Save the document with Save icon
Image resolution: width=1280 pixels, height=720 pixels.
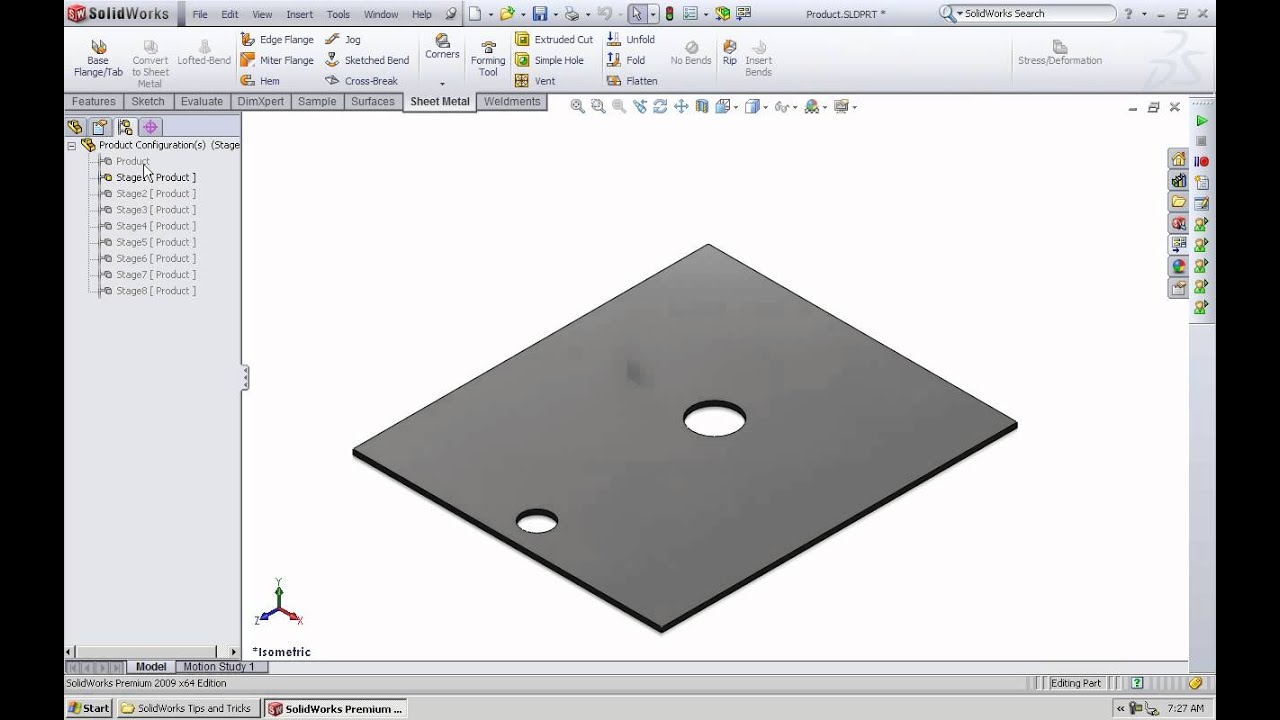pos(540,14)
